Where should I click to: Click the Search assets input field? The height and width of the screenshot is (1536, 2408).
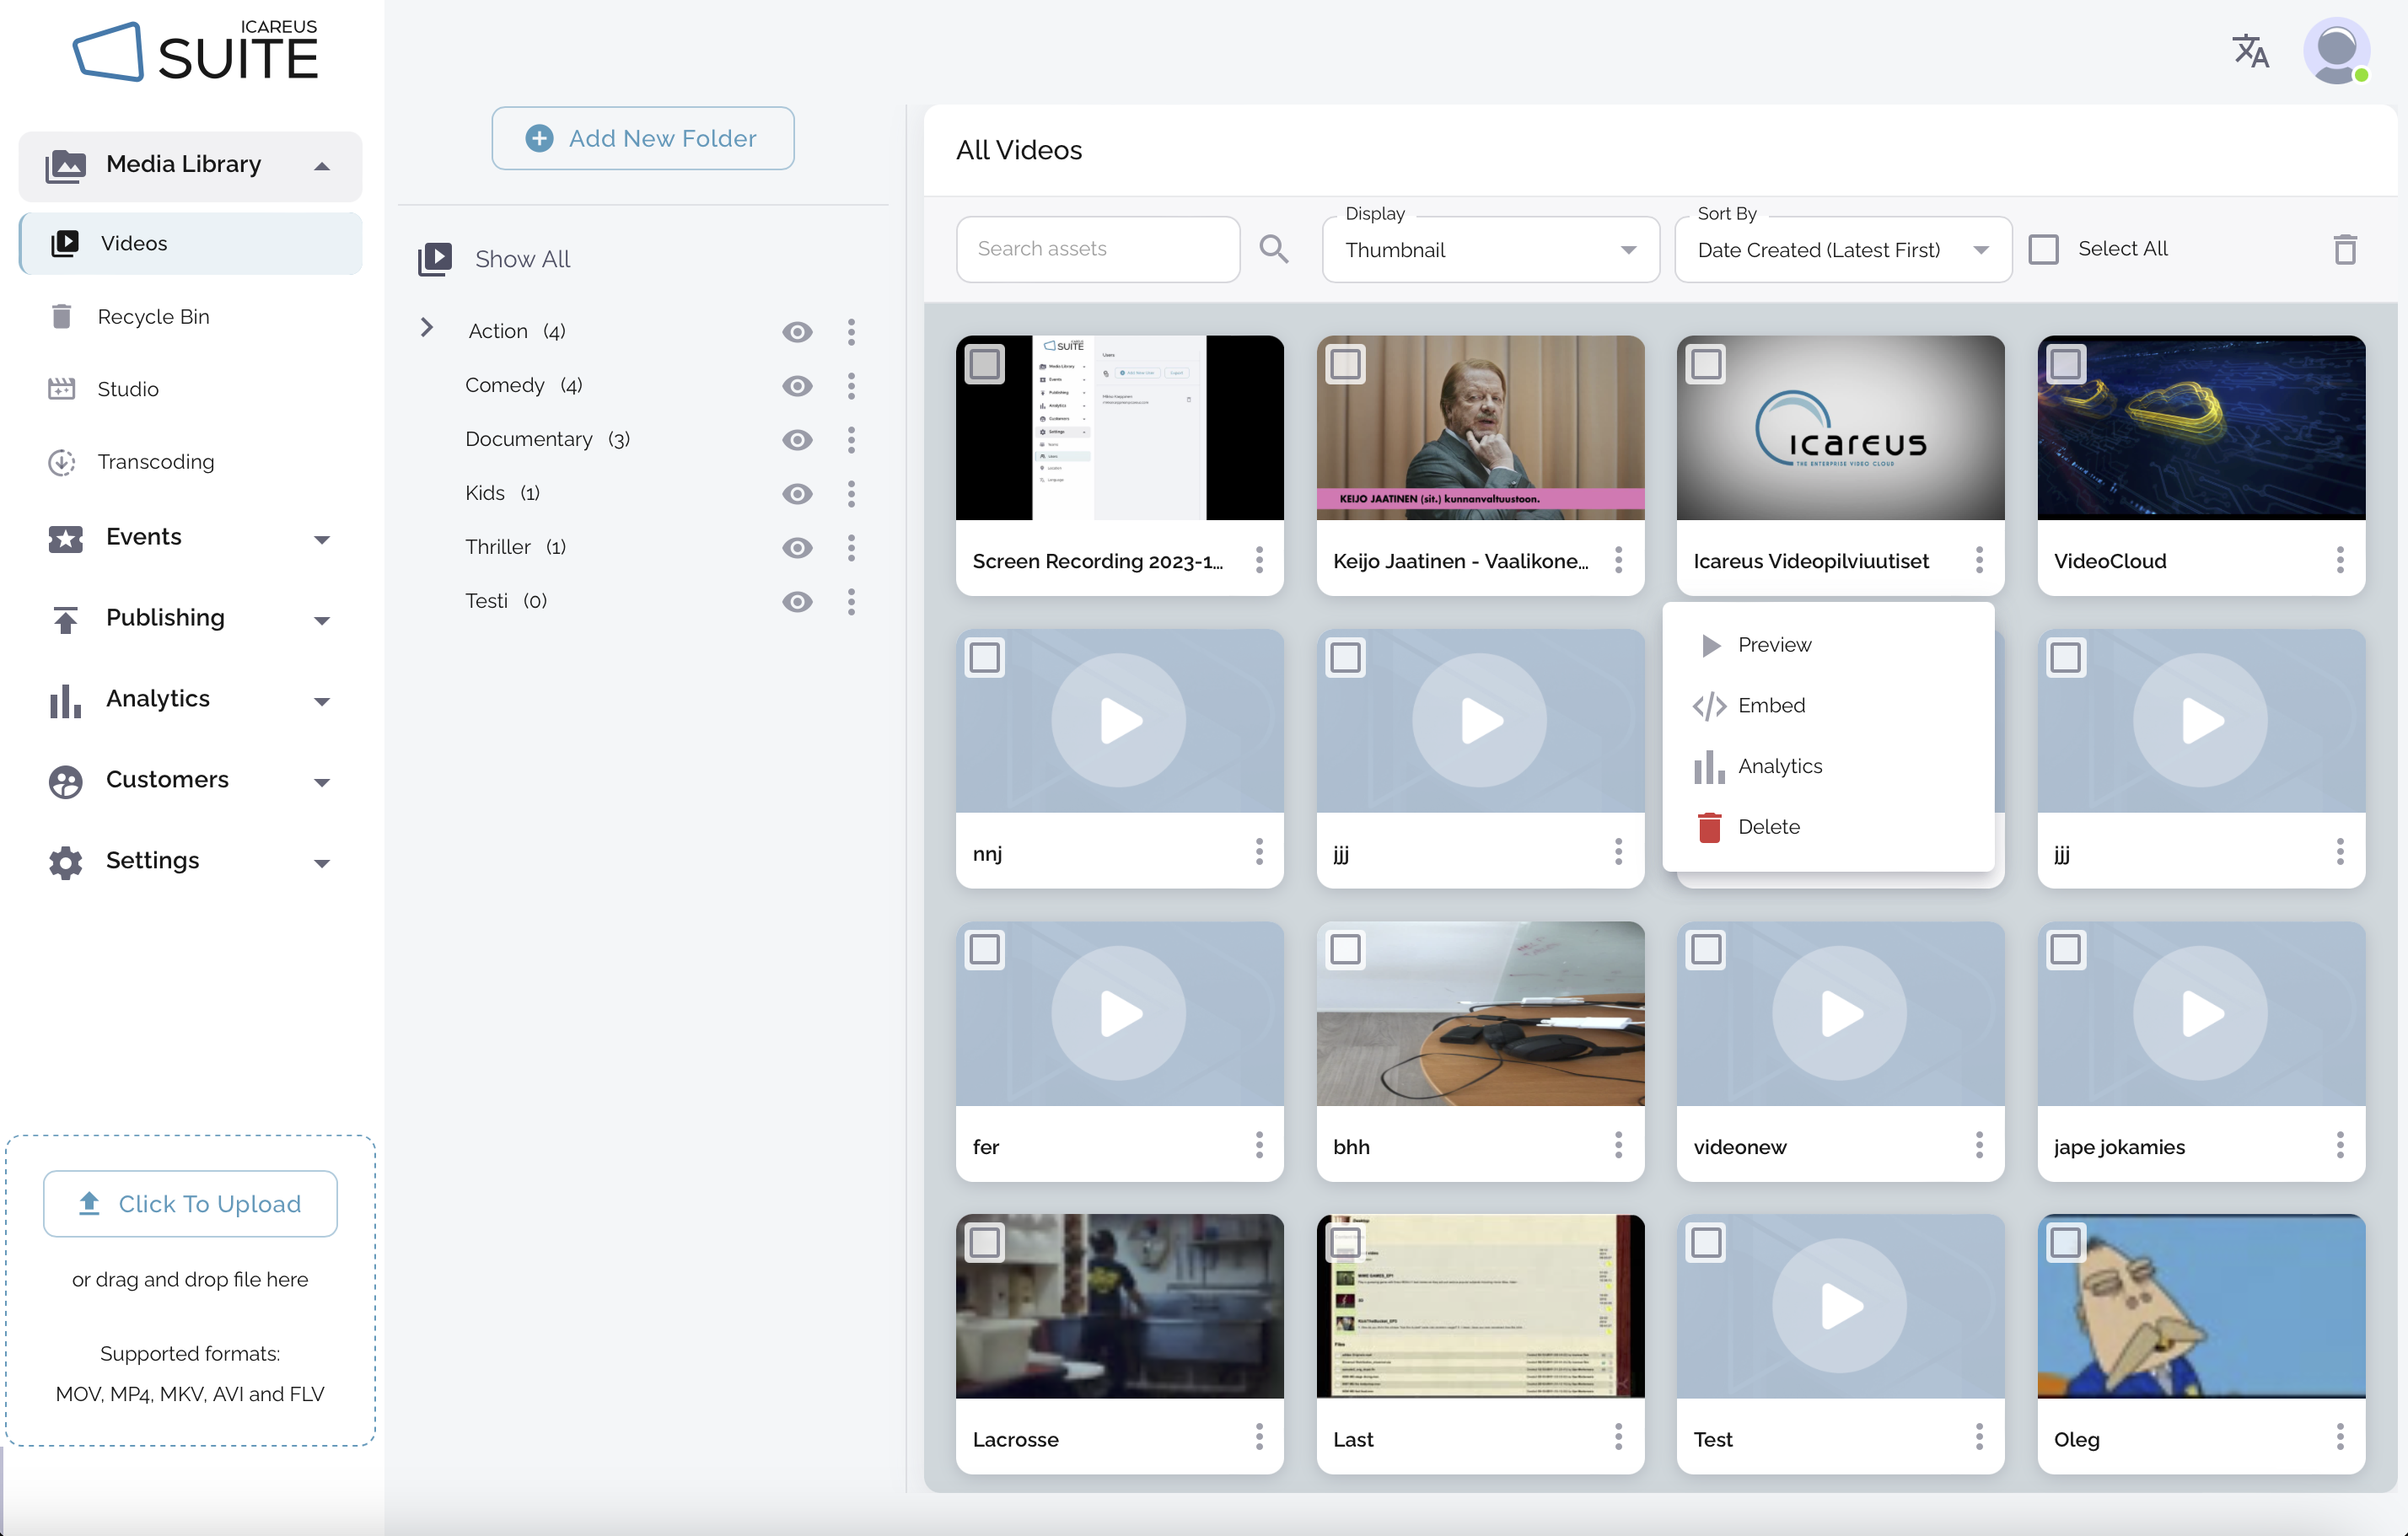pyautogui.click(x=1097, y=249)
